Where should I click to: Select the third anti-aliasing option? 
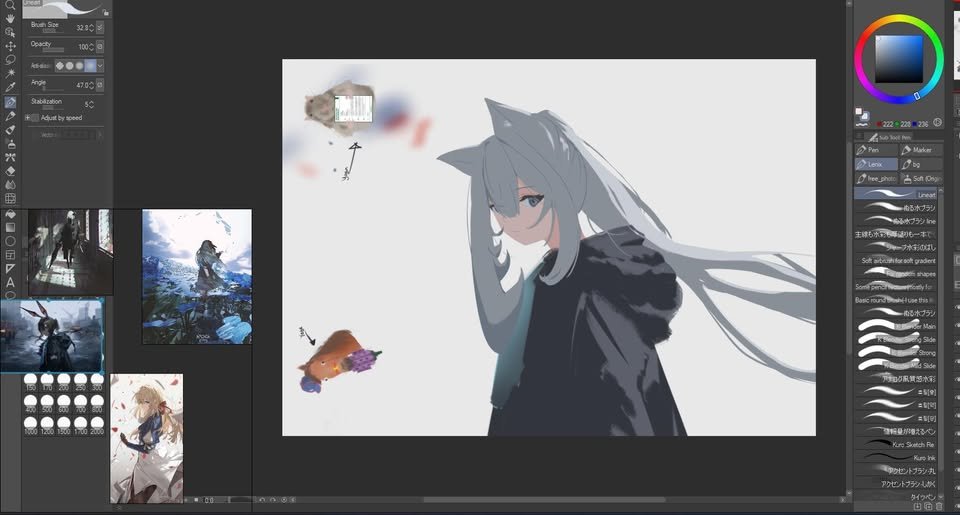[80, 66]
